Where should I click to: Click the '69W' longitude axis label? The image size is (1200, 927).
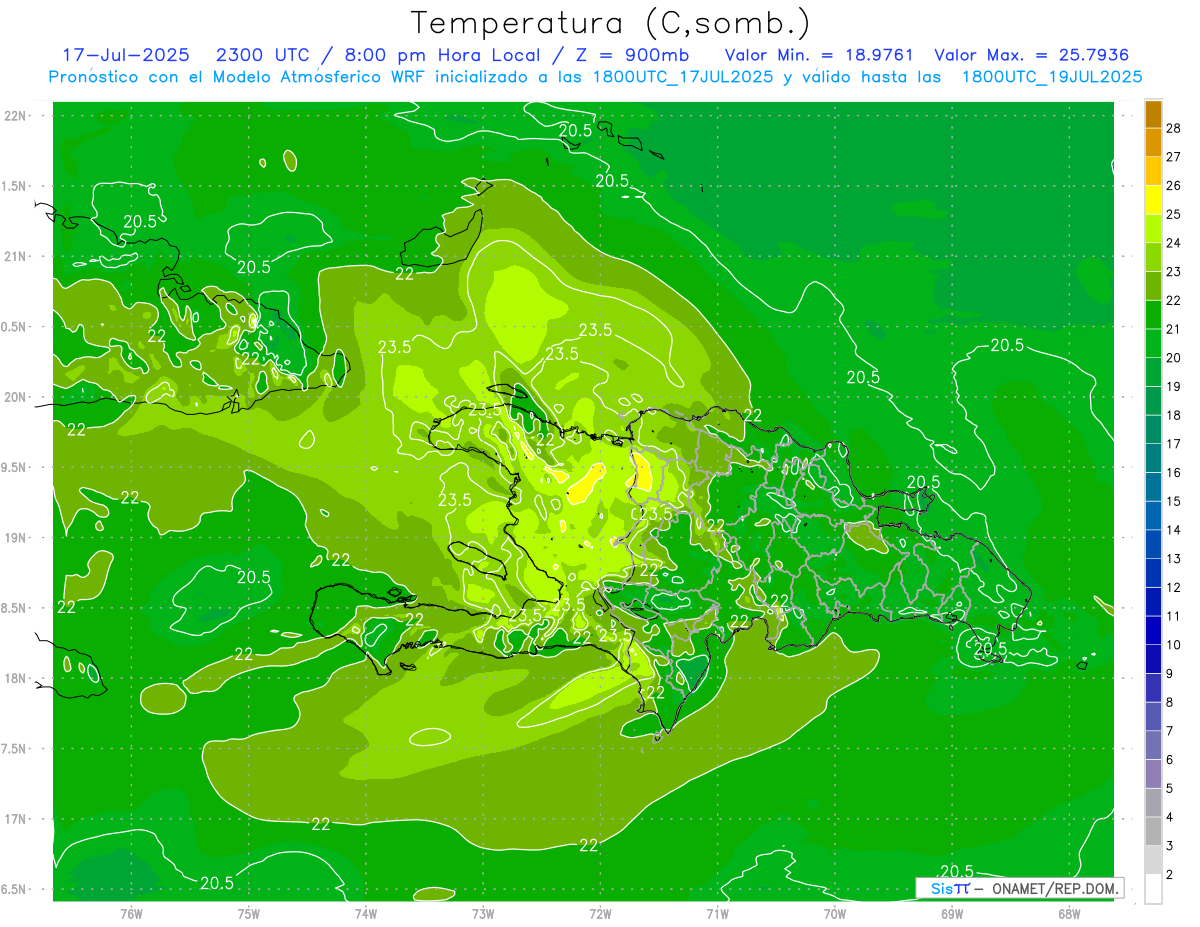(x=952, y=914)
